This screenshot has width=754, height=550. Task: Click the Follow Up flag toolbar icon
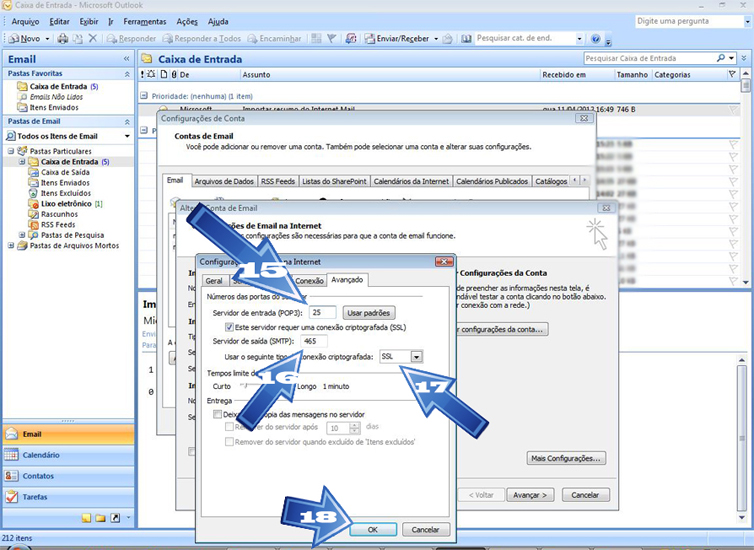pyautogui.click(x=331, y=38)
